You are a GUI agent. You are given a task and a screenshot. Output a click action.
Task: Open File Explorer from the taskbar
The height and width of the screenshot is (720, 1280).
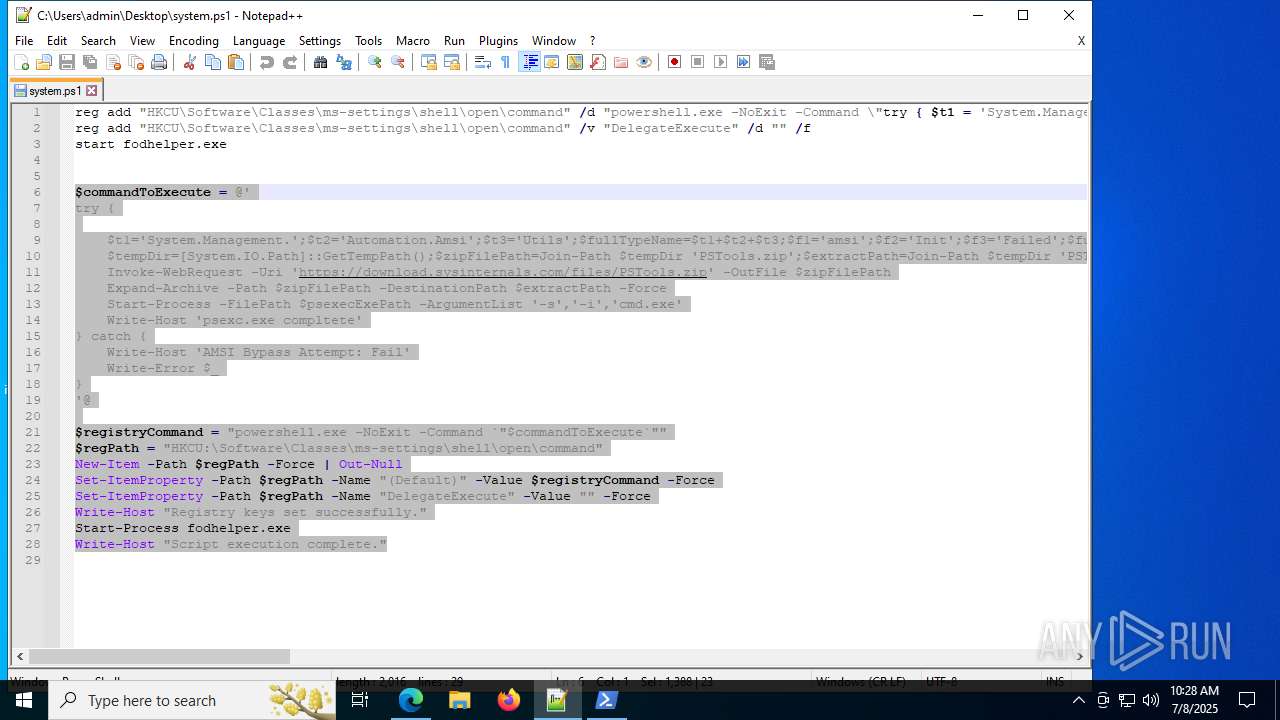click(x=460, y=700)
